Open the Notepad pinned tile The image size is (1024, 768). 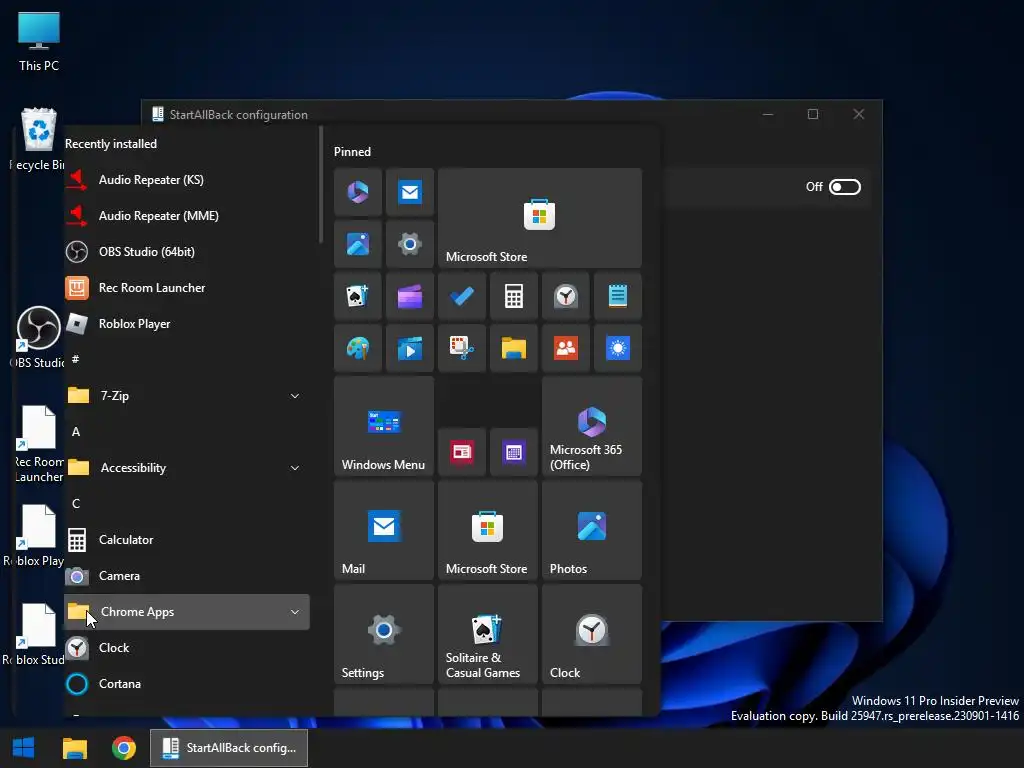(x=618, y=296)
